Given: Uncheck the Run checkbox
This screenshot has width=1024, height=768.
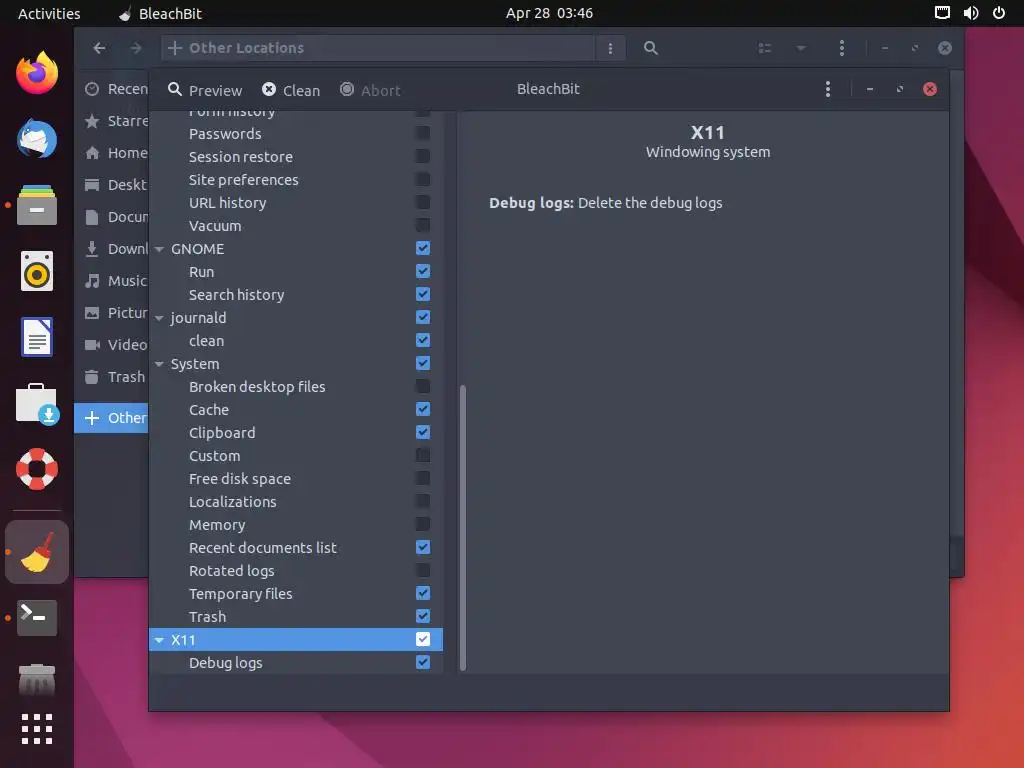Looking at the screenshot, I should point(423,271).
